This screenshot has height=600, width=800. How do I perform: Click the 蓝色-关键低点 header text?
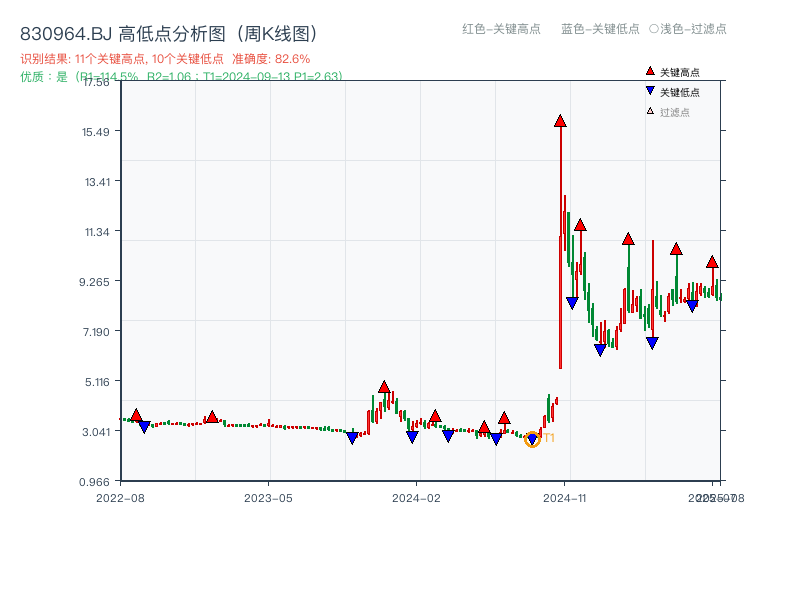tap(600, 29)
